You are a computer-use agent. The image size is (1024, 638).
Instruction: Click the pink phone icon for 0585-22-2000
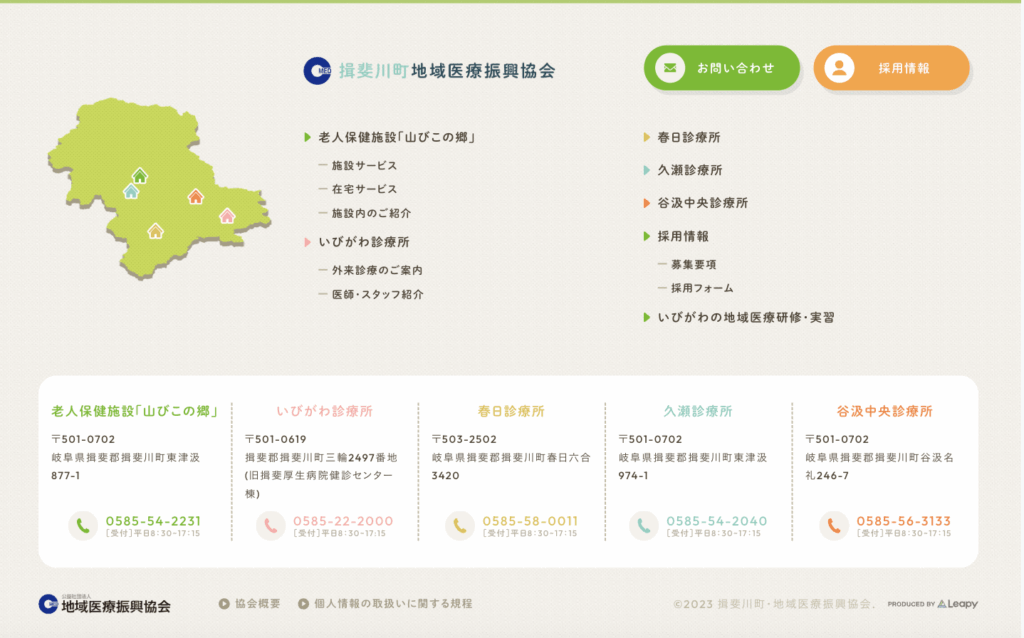click(x=270, y=525)
